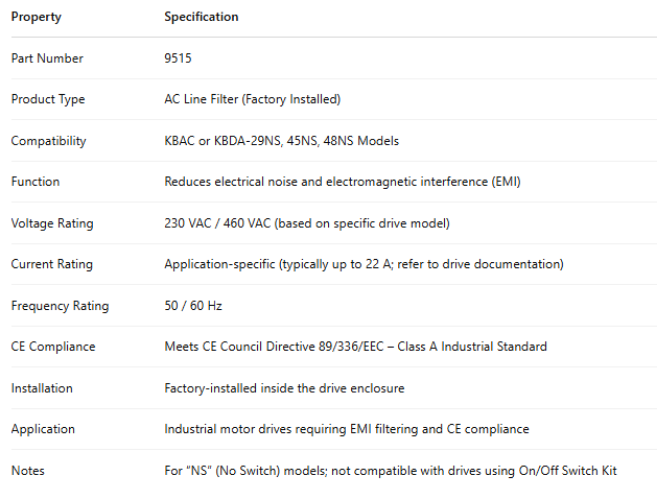Image resolution: width=657 pixels, height=500 pixels.
Task: Click the part number value 9515
Action: [x=178, y=58]
